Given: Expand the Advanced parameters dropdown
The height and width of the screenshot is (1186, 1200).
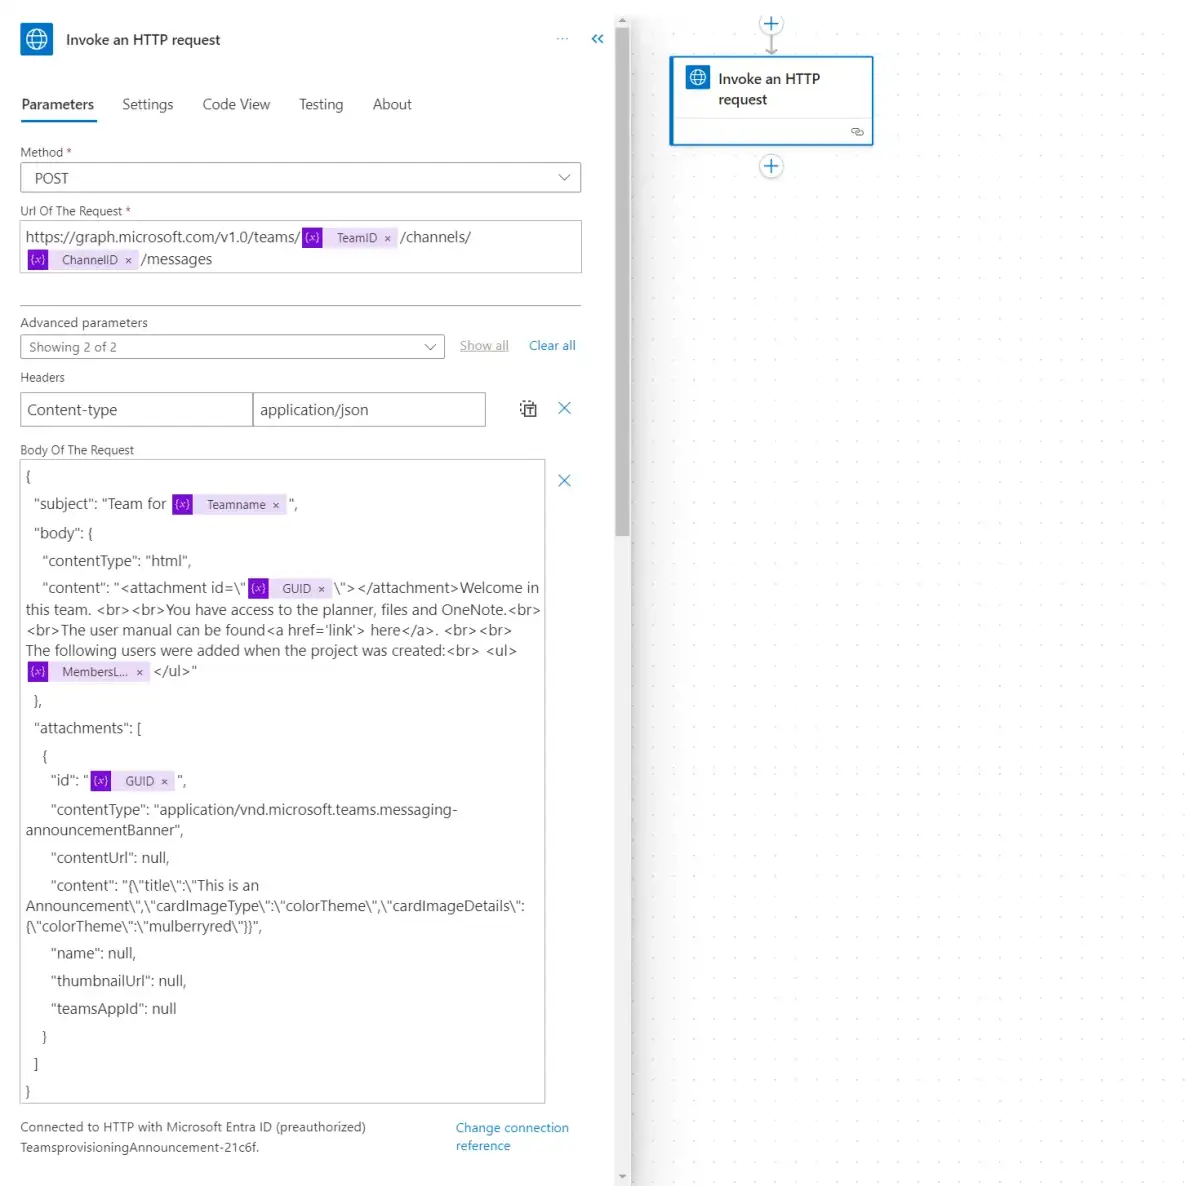Looking at the screenshot, I should pos(232,347).
